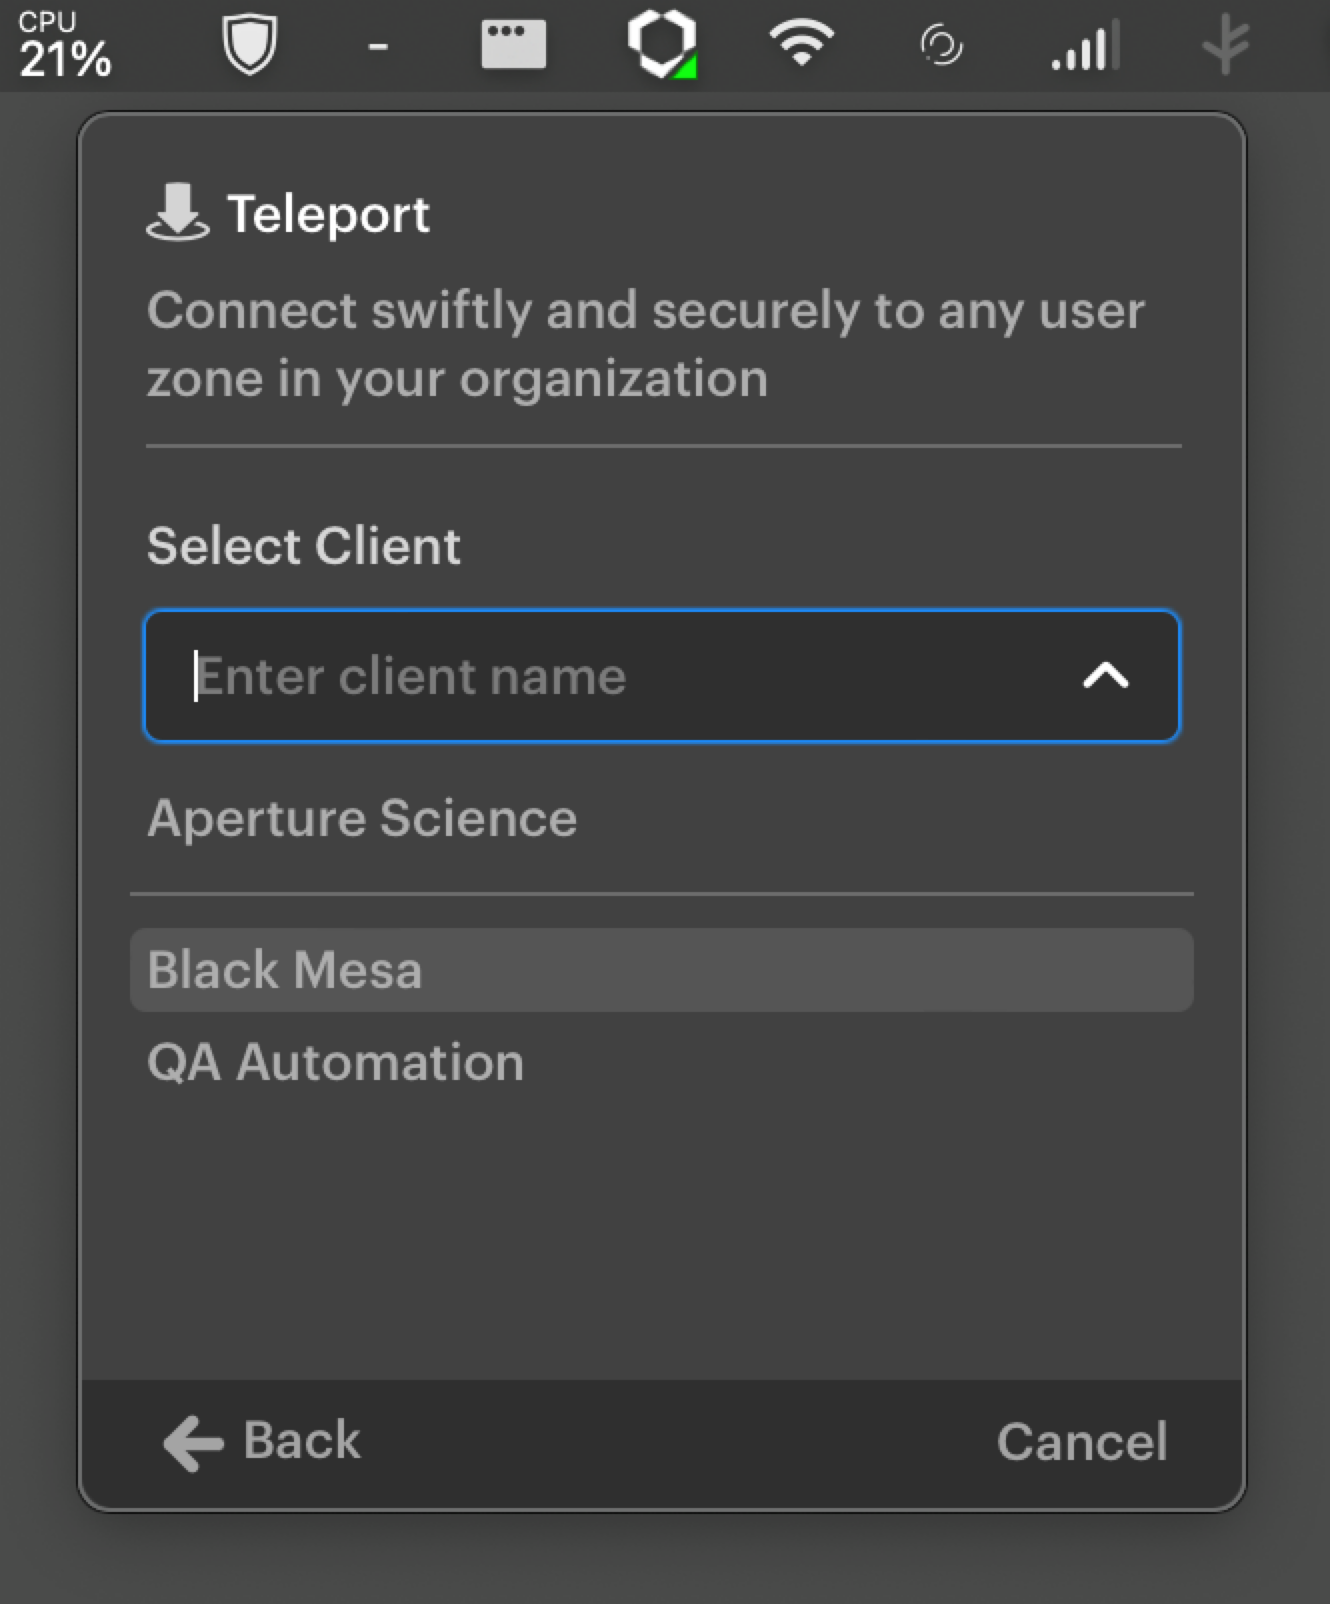Click the dash icon in the menu bar
This screenshot has height=1604, width=1330.
[x=377, y=46]
